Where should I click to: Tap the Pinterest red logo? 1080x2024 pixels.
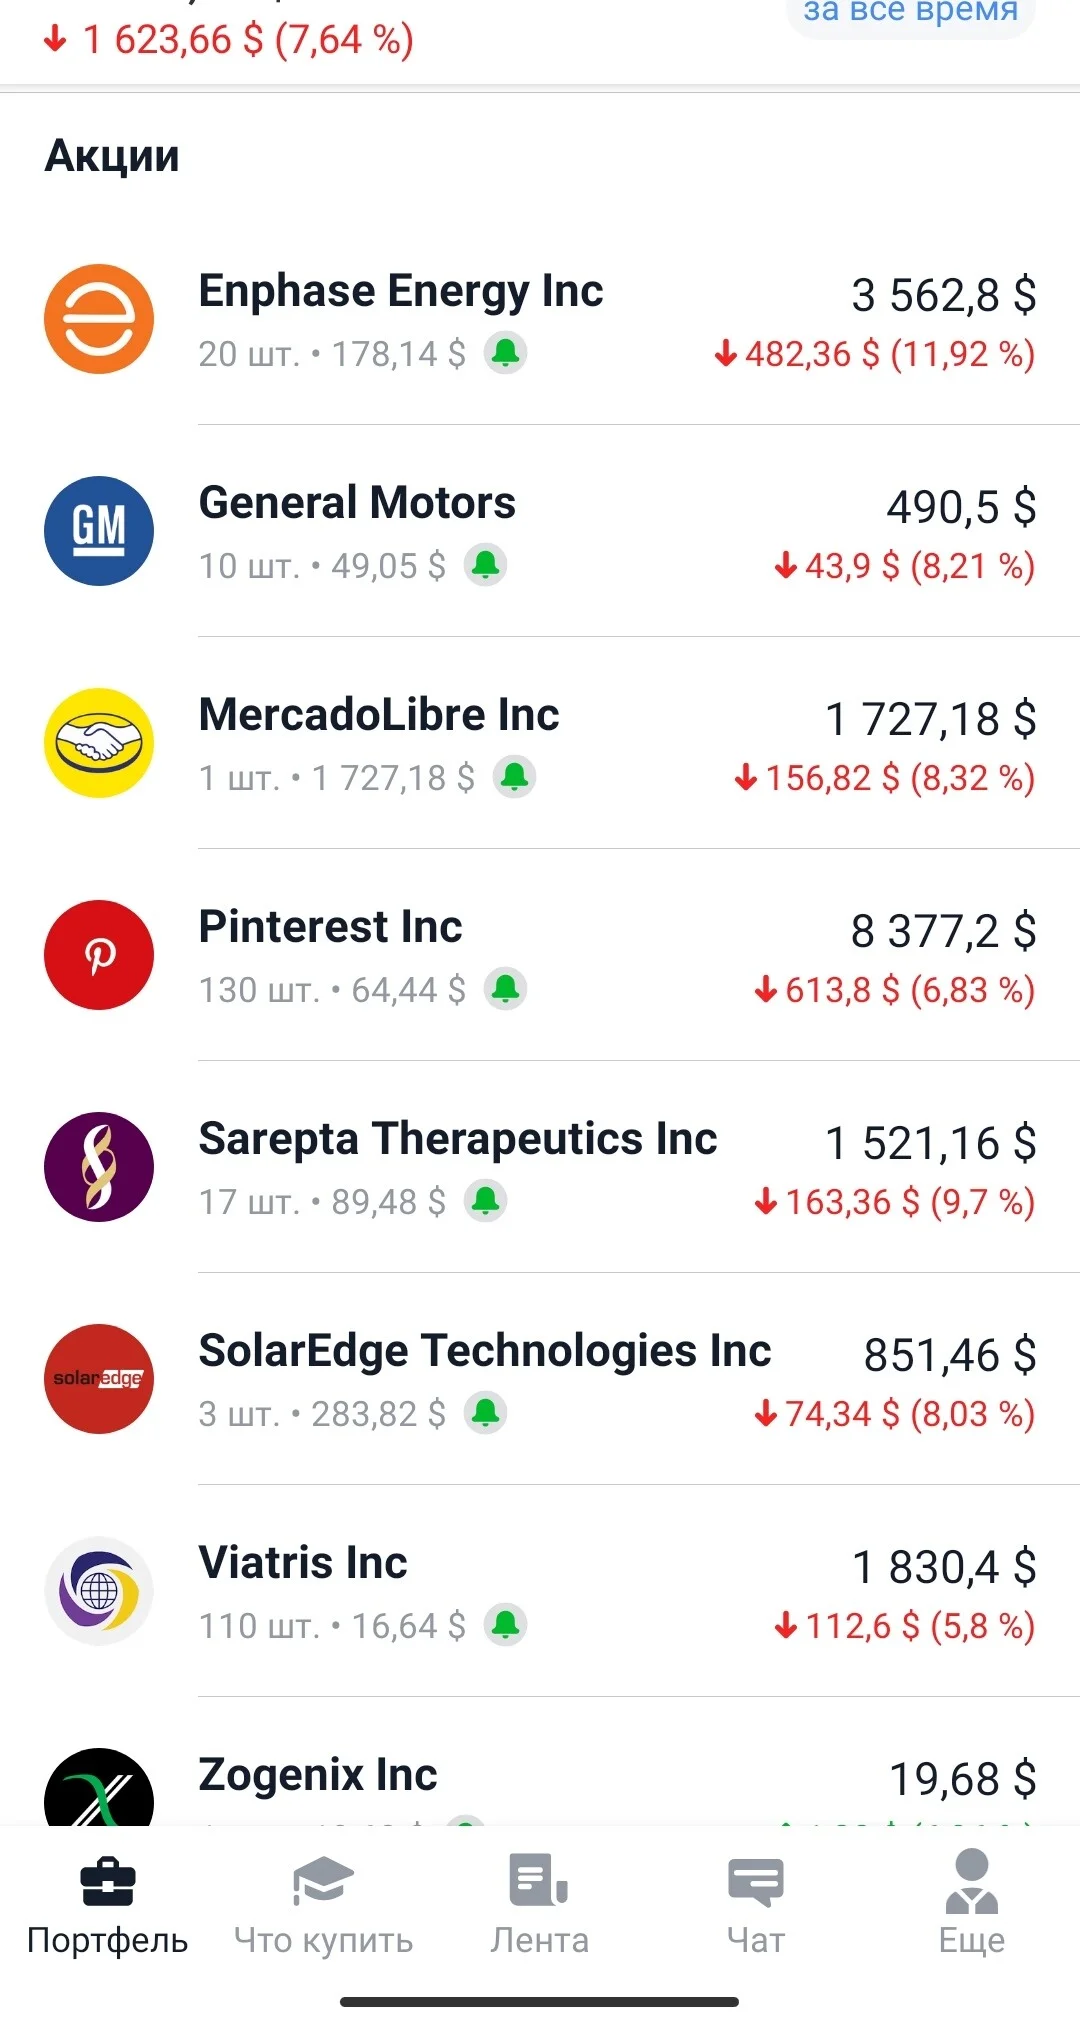[x=99, y=955]
